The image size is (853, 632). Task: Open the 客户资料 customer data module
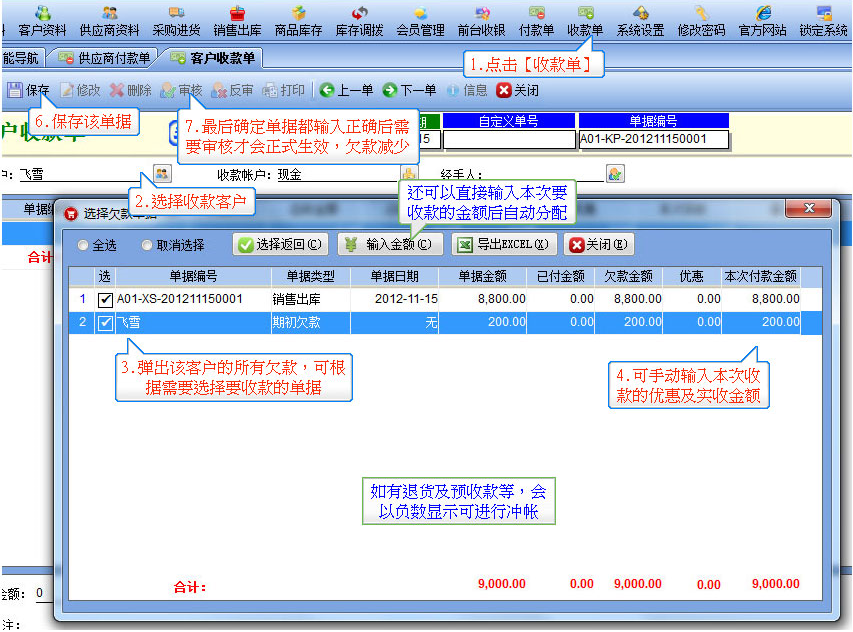[42, 21]
